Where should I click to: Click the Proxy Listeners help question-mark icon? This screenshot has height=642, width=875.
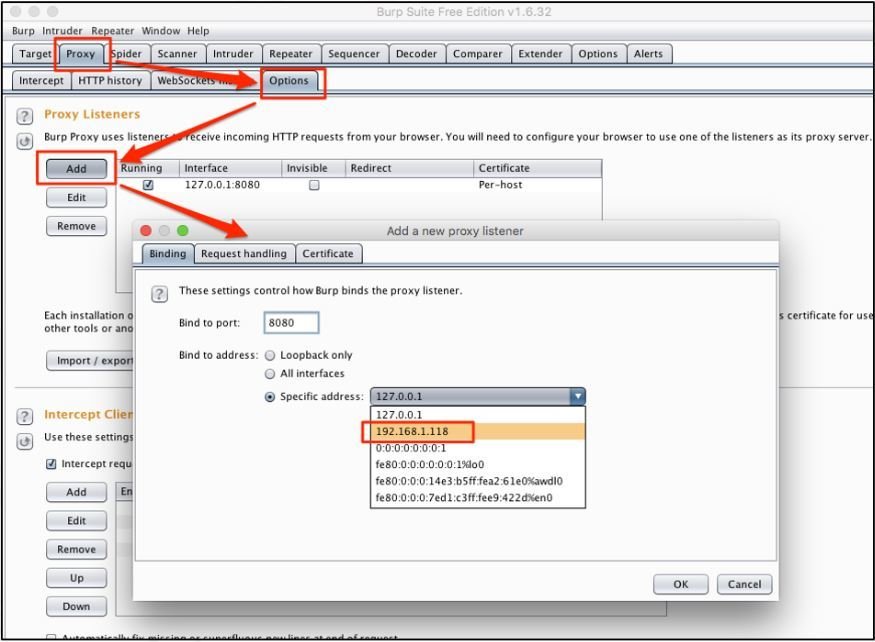tap(24, 116)
